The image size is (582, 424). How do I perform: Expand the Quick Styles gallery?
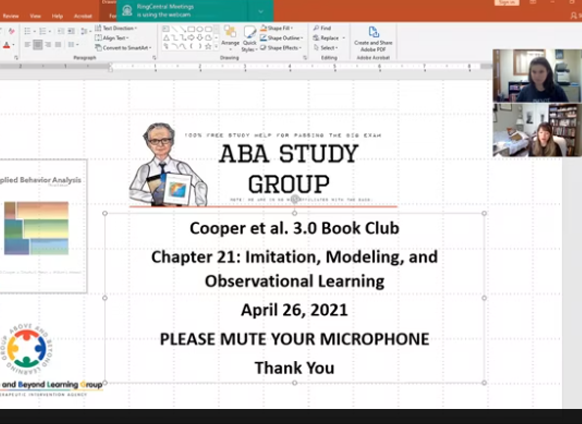pos(249,39)
